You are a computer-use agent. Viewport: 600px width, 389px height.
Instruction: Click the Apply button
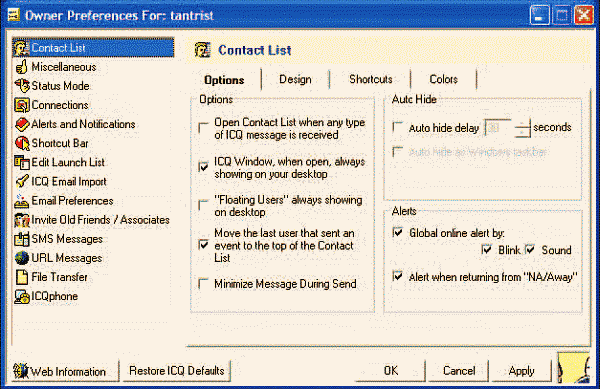(521, 371)
